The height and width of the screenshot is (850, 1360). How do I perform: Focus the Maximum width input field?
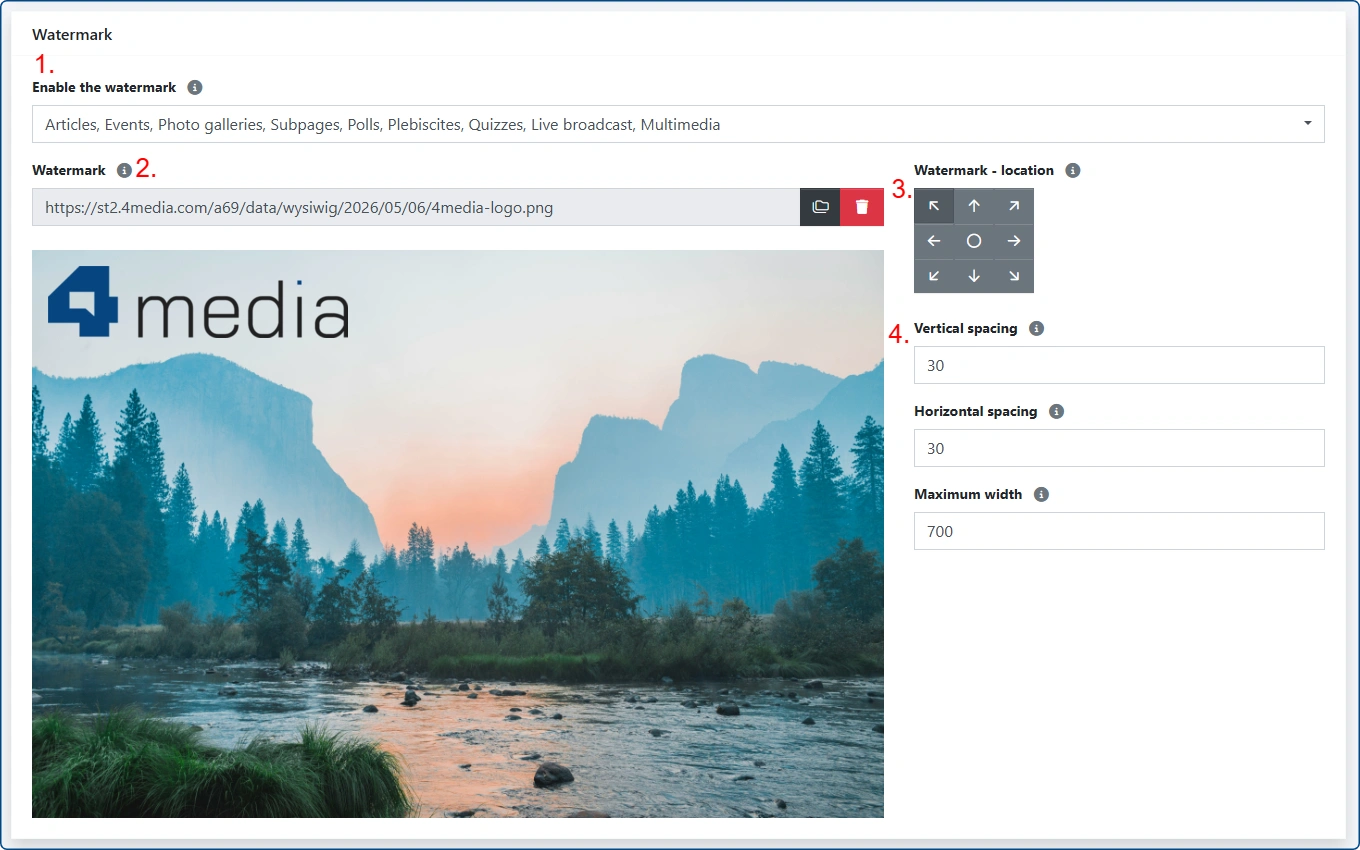tap(1119, 531)
